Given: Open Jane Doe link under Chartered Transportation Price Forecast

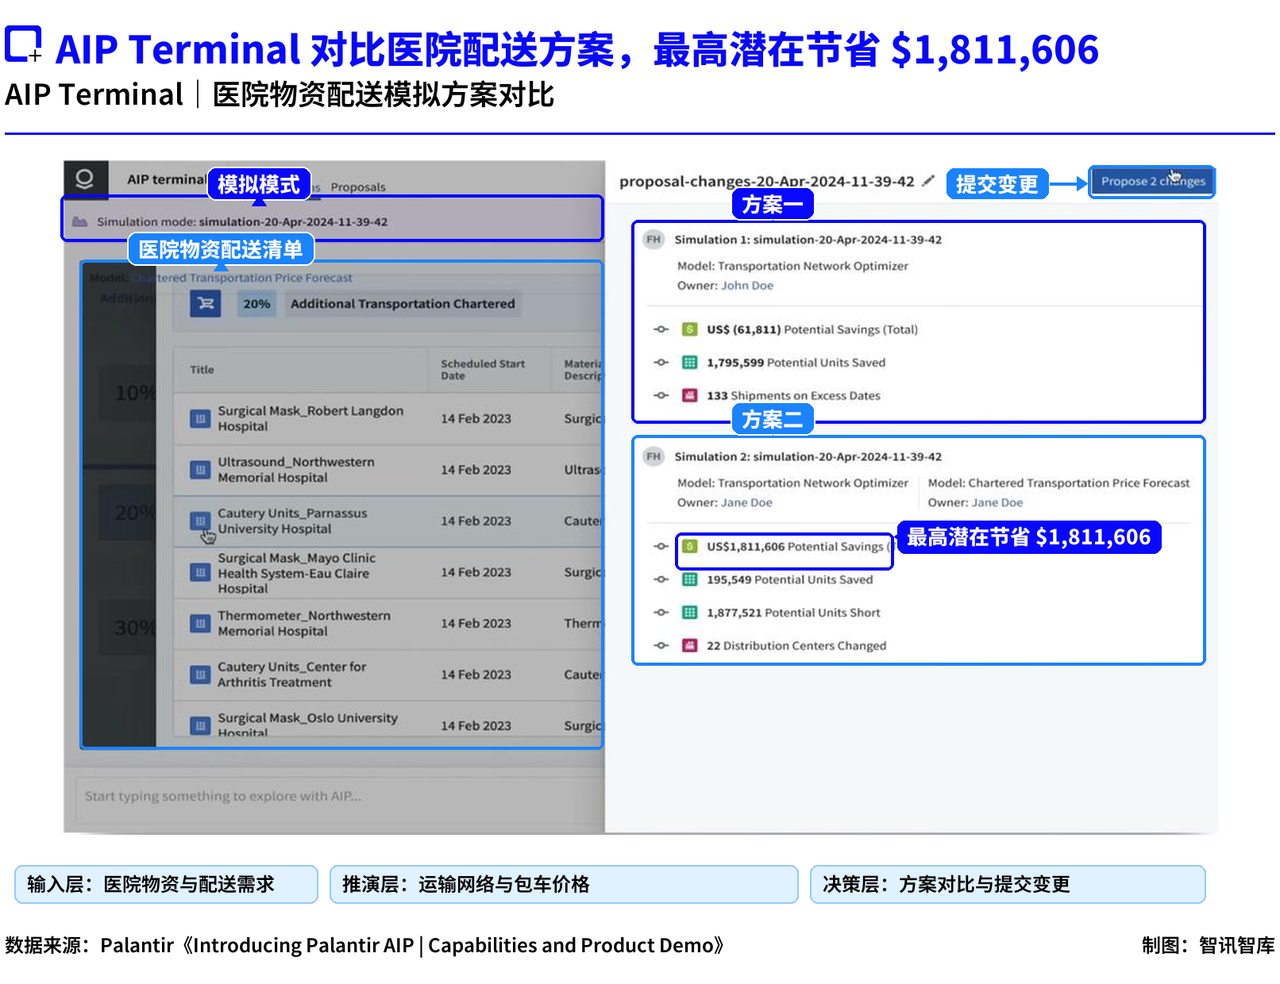Looking at the screenshot, I should tap(997, 502).
